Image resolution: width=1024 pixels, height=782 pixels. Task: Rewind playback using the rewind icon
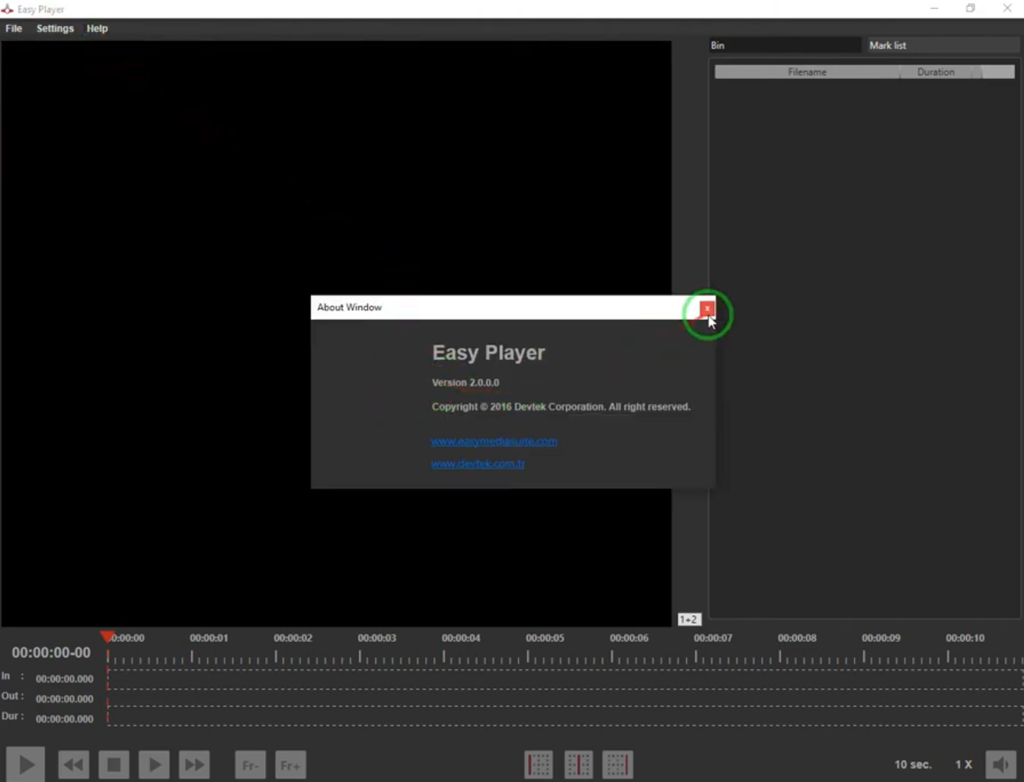pyautogui.click(x=74, y=764)
